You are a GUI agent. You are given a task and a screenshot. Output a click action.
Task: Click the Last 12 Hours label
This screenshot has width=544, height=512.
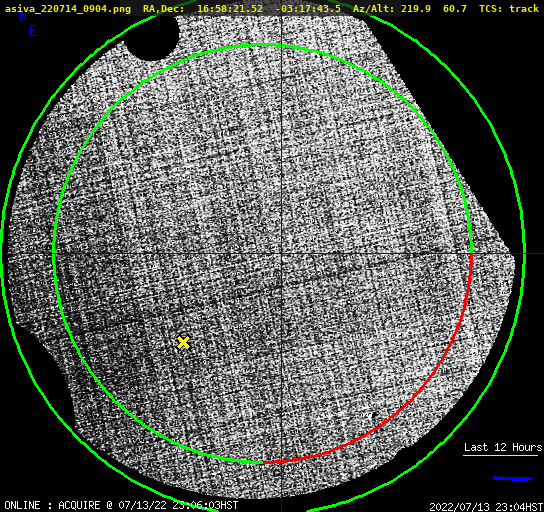click(x=503, y=447)
